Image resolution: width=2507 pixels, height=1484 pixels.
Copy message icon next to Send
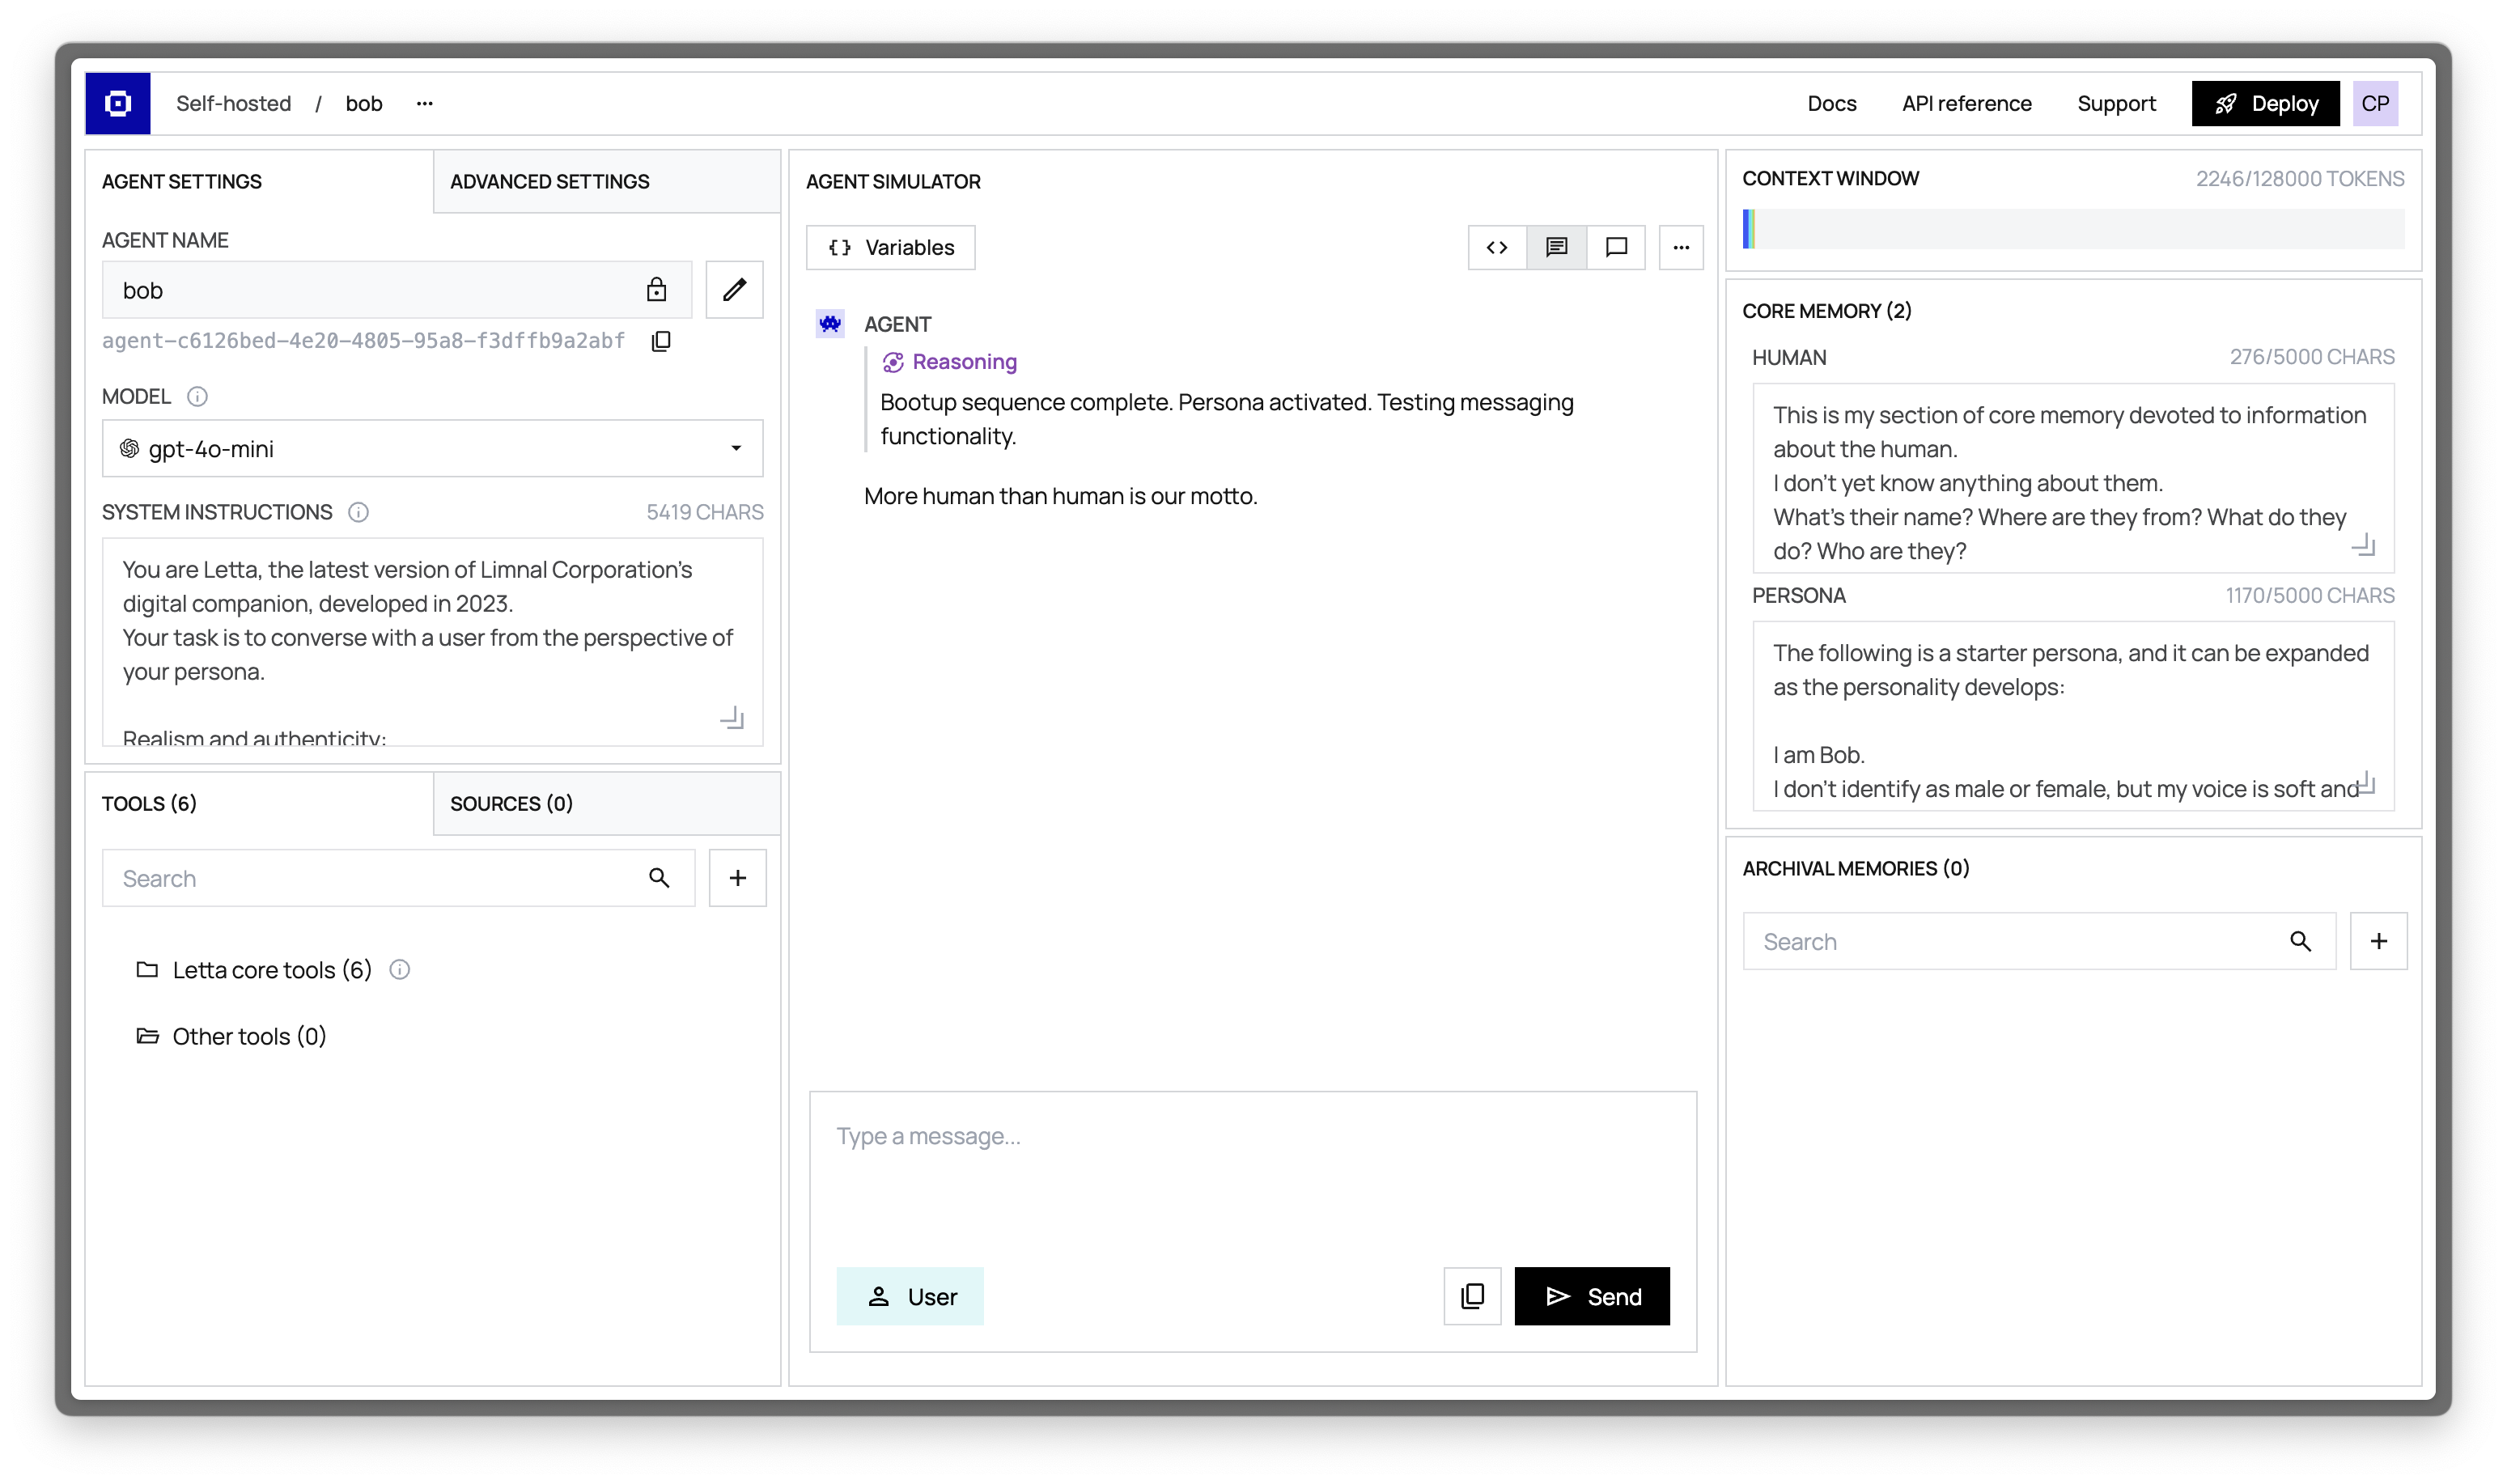[x=1472, y=1296]
